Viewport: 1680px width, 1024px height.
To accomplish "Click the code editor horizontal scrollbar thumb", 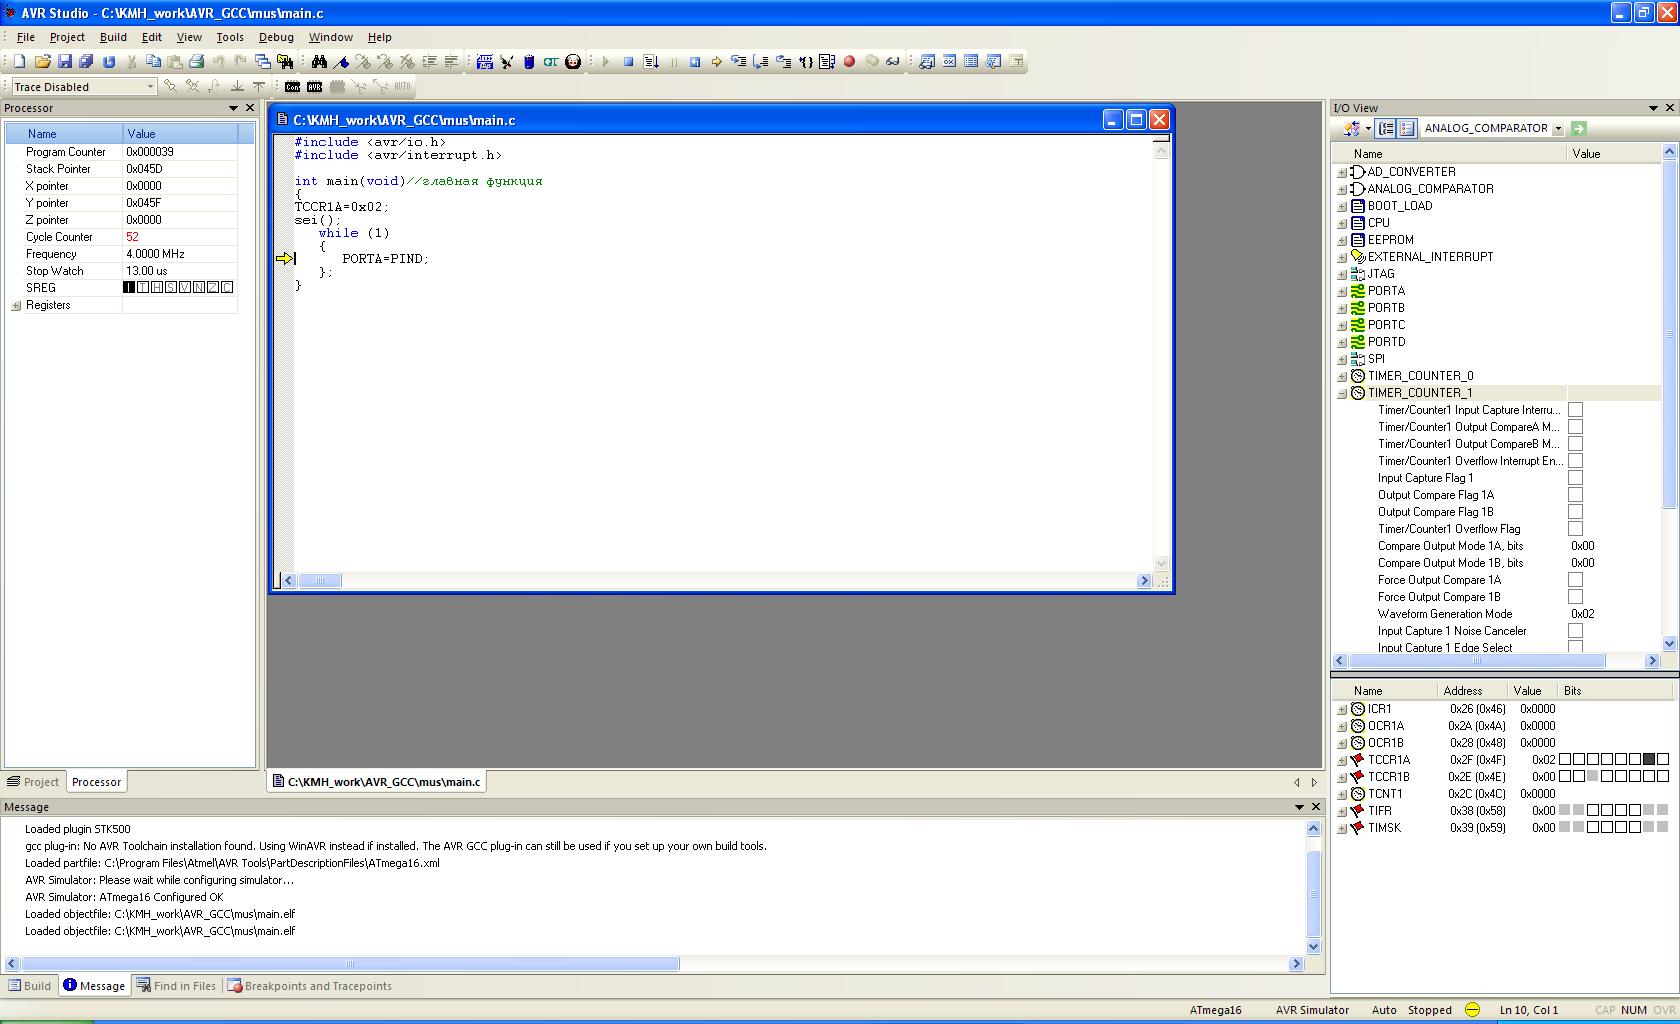I will click(320, 581).
